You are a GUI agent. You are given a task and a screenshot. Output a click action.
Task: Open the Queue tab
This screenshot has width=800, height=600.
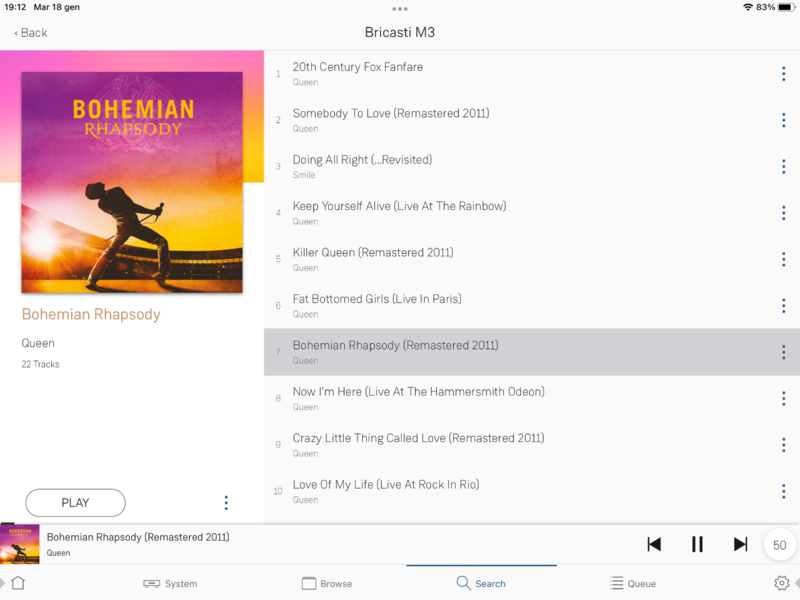(633, 583)
